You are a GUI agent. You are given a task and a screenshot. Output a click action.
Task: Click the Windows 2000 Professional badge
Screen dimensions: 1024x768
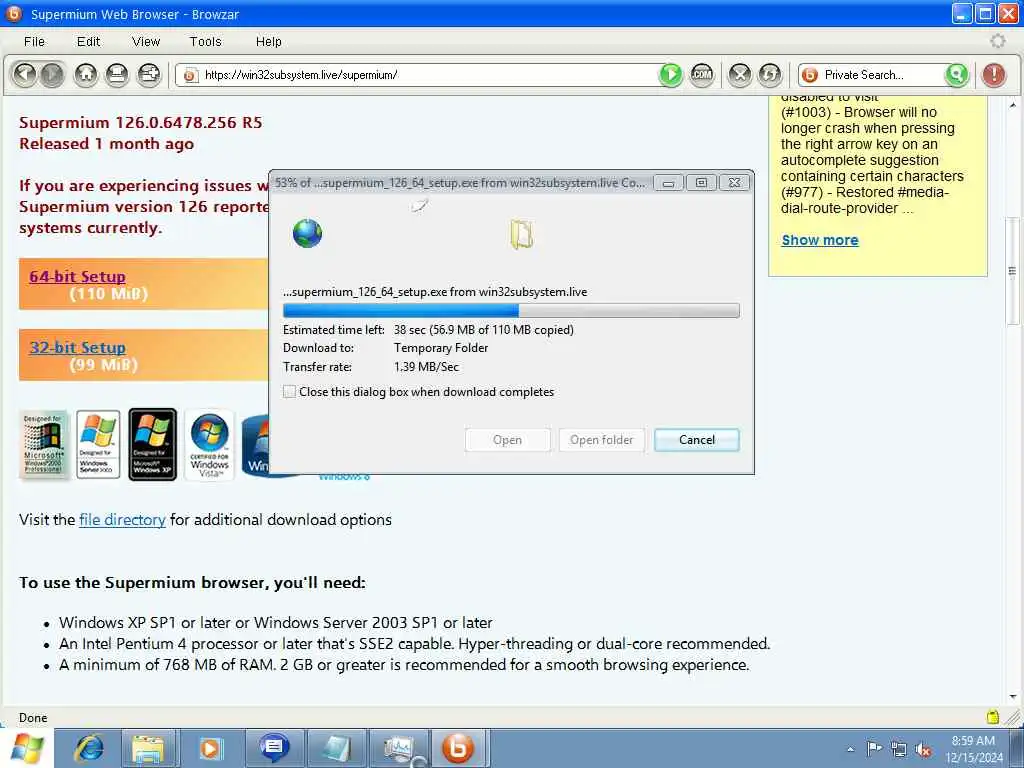(44, 445)
